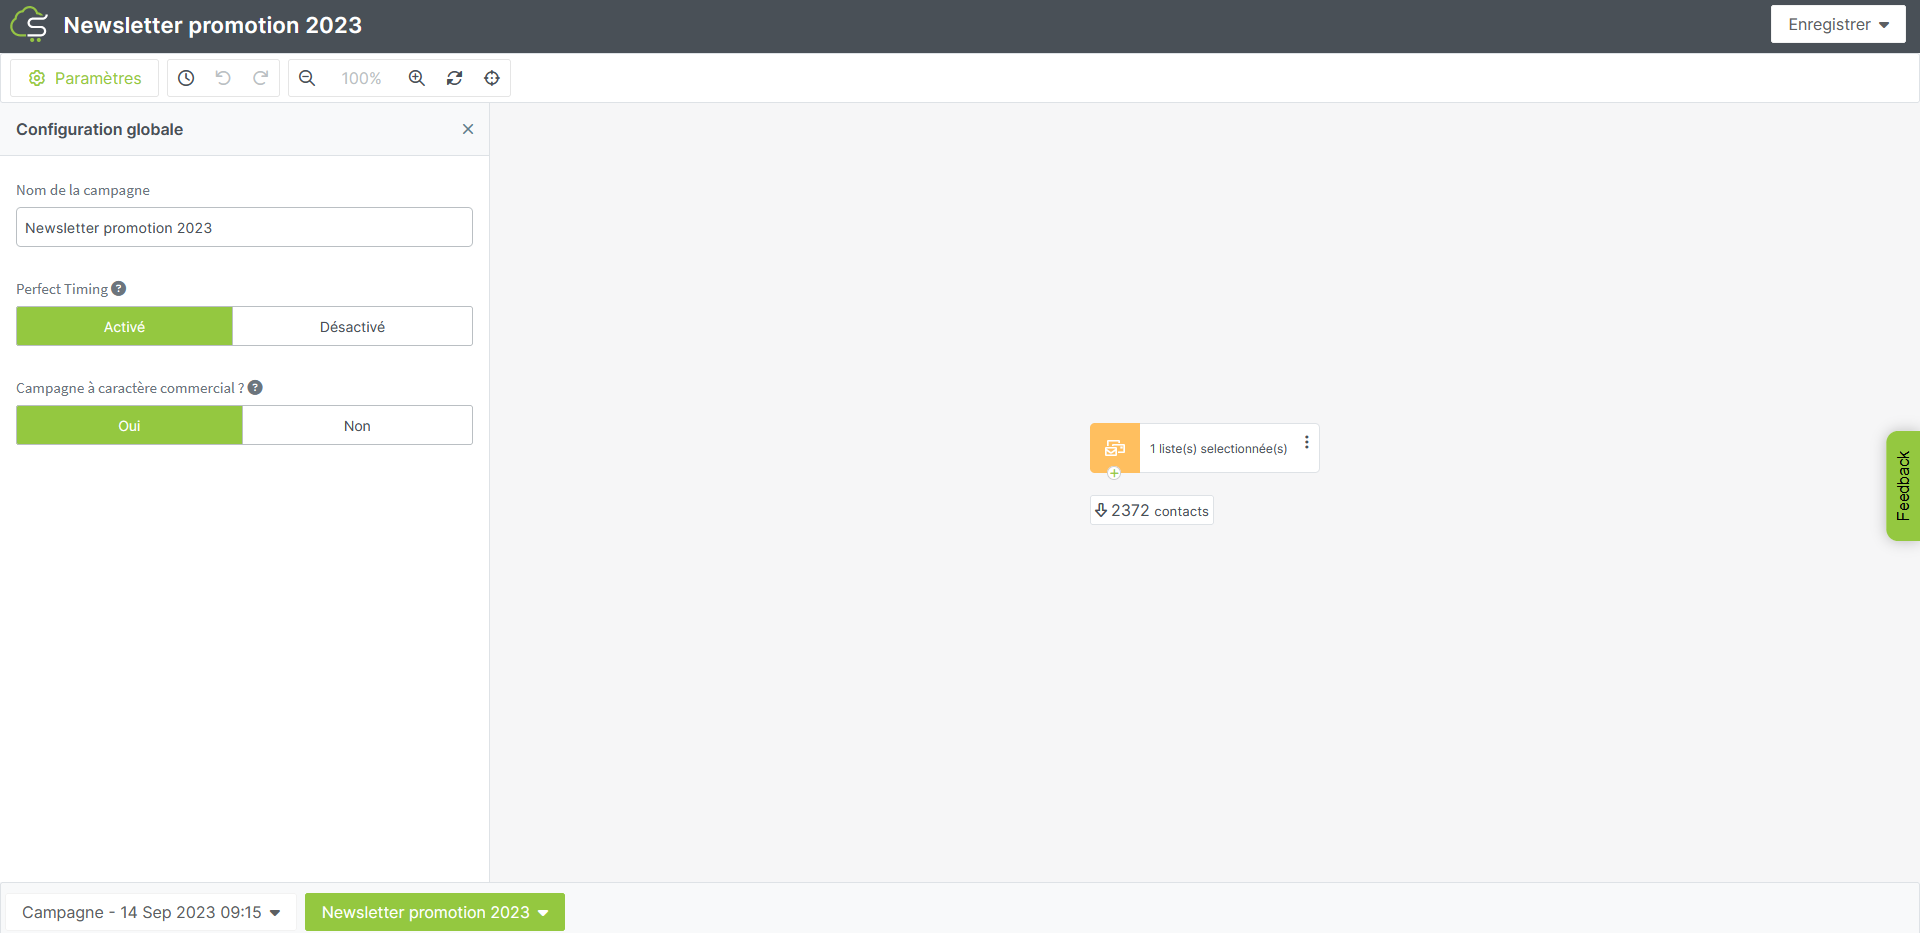Zoom out with the minus magnifier
This screenshot has width=1920, height=933.
(307, 78)
